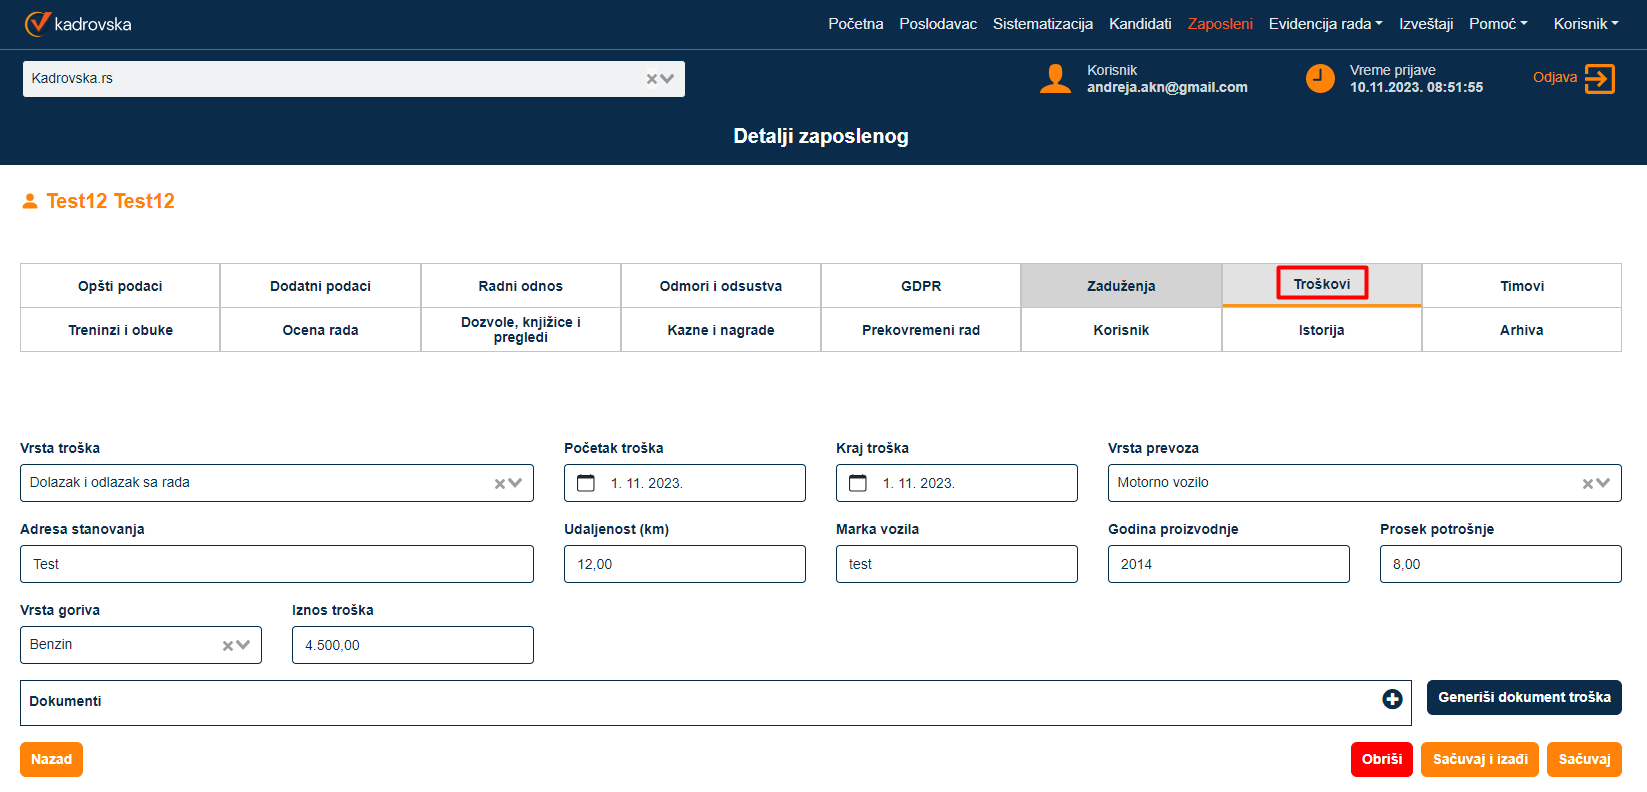Screen dimensions: 1647x792
Task: Open calendar icon in Početak troška
Action: pyautogui.click(x=586, y=483)
